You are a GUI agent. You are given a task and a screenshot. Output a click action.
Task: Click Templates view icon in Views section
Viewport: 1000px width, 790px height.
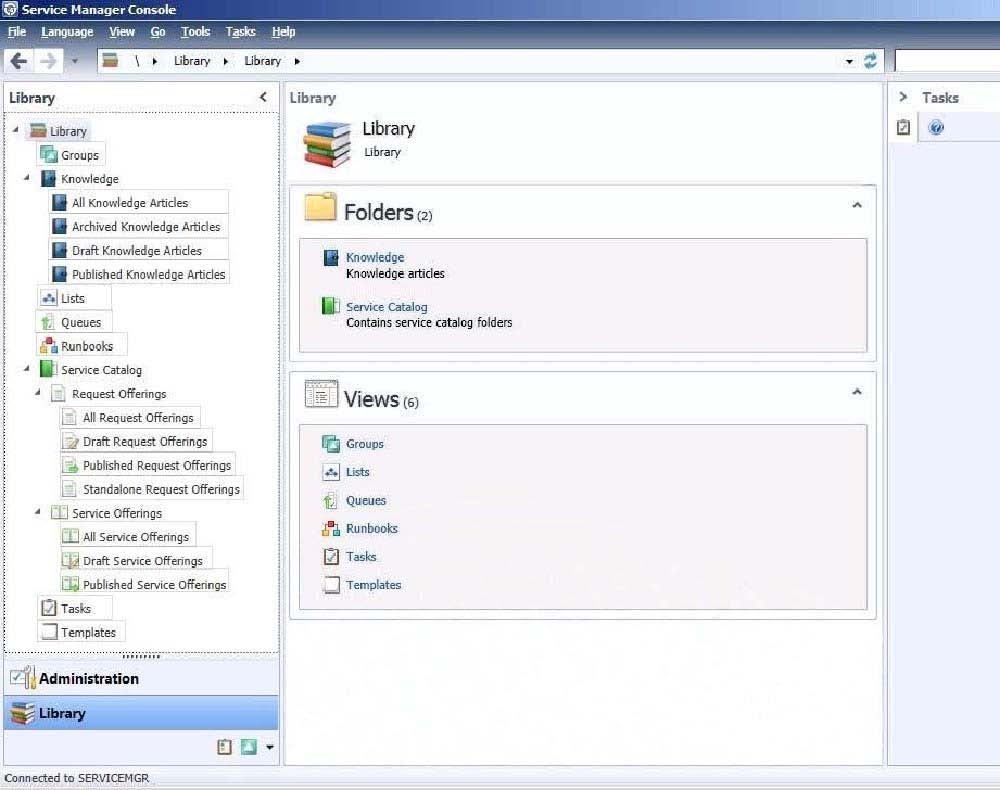point(331,585)
